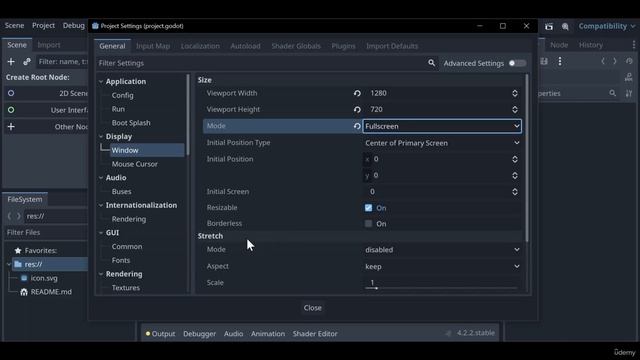
Task: Select the 2D Scene root node icon
Action: 11,93
